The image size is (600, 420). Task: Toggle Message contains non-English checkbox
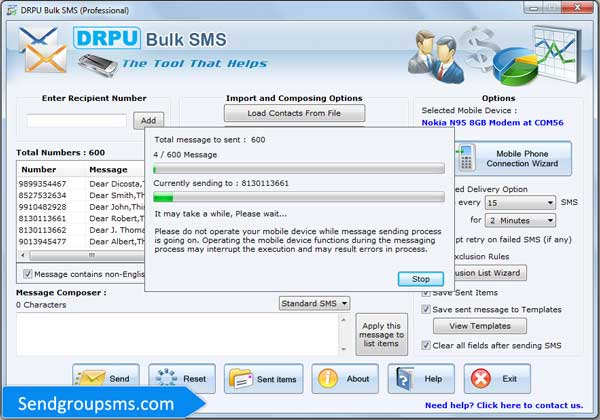click(28, 274)
